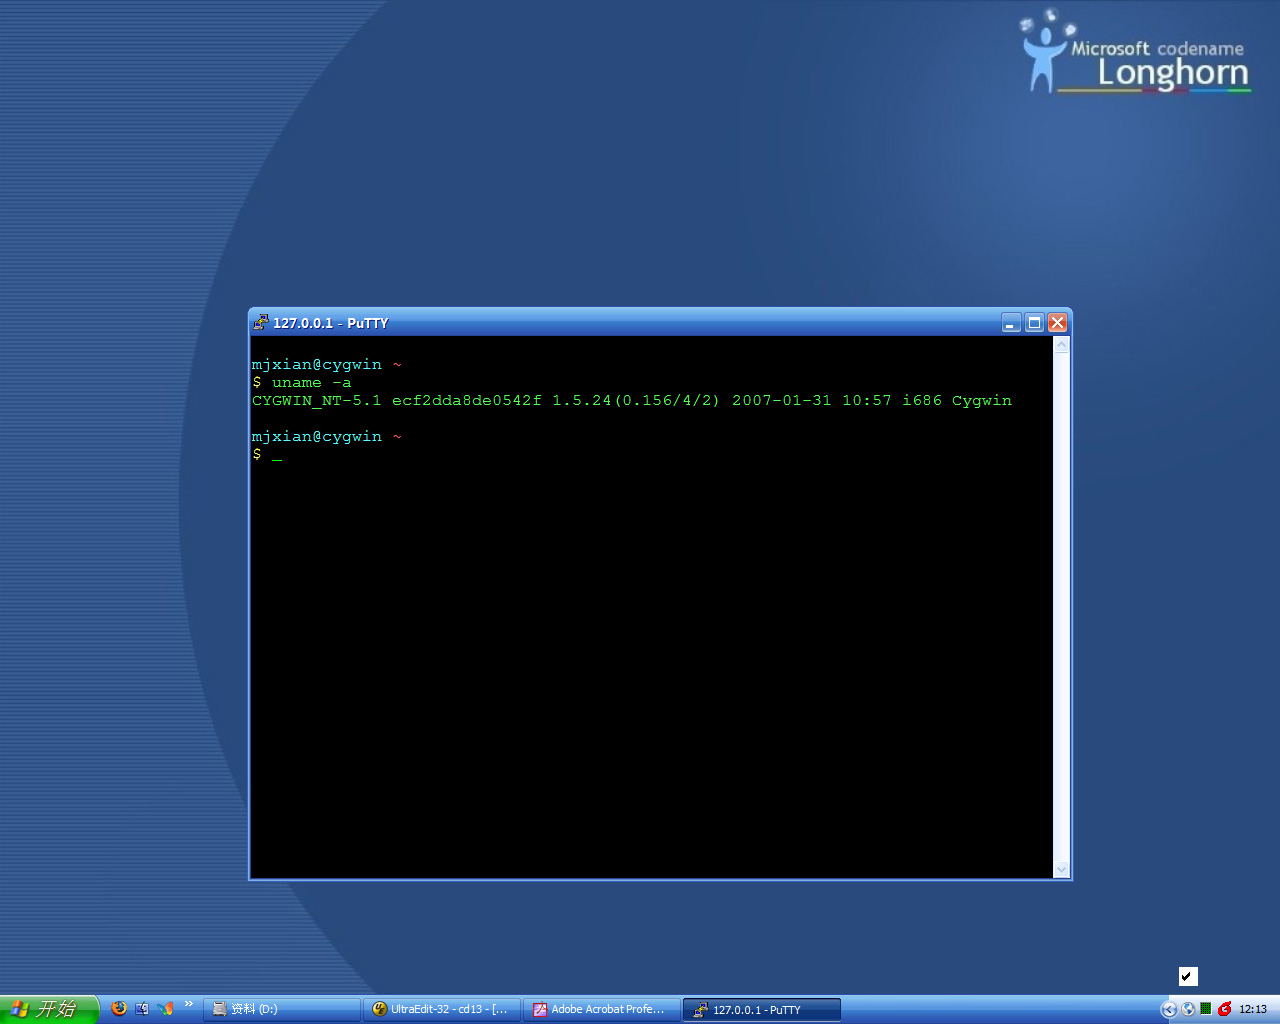The height and width of the screenshot is (1024, 1280).
Task: Maximize the PuTTY window
Action: [x=1034, y=322]
